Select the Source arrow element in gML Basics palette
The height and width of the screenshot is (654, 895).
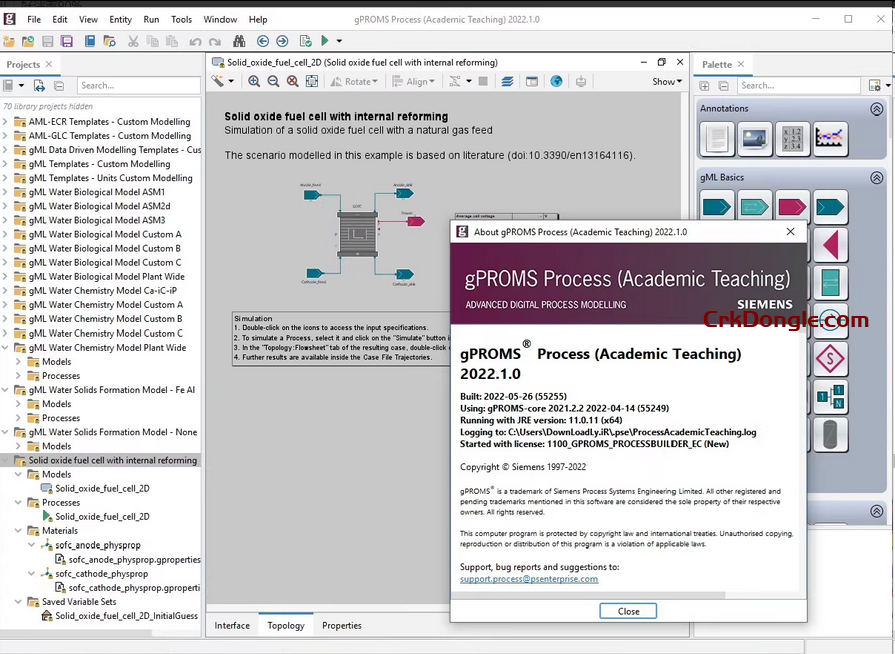pos(716,207)
